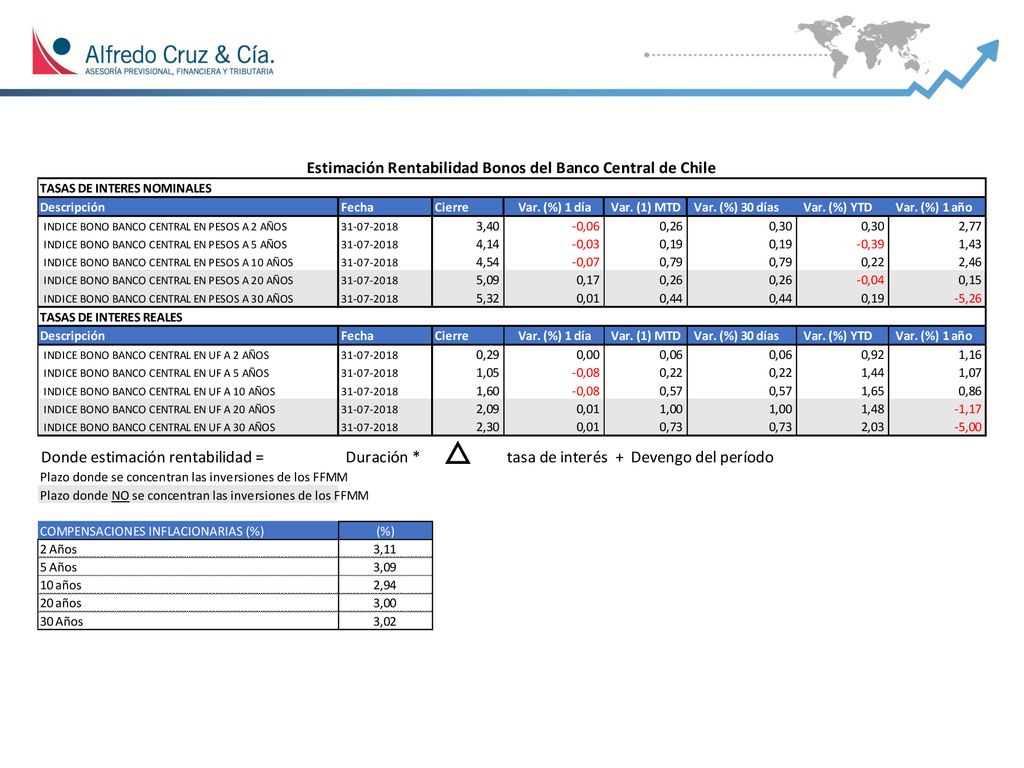This screenshot has width=1024, height=768.
Task: Click the compensation value 3,02
Action: pyautogui.click(x=385, y=621)
